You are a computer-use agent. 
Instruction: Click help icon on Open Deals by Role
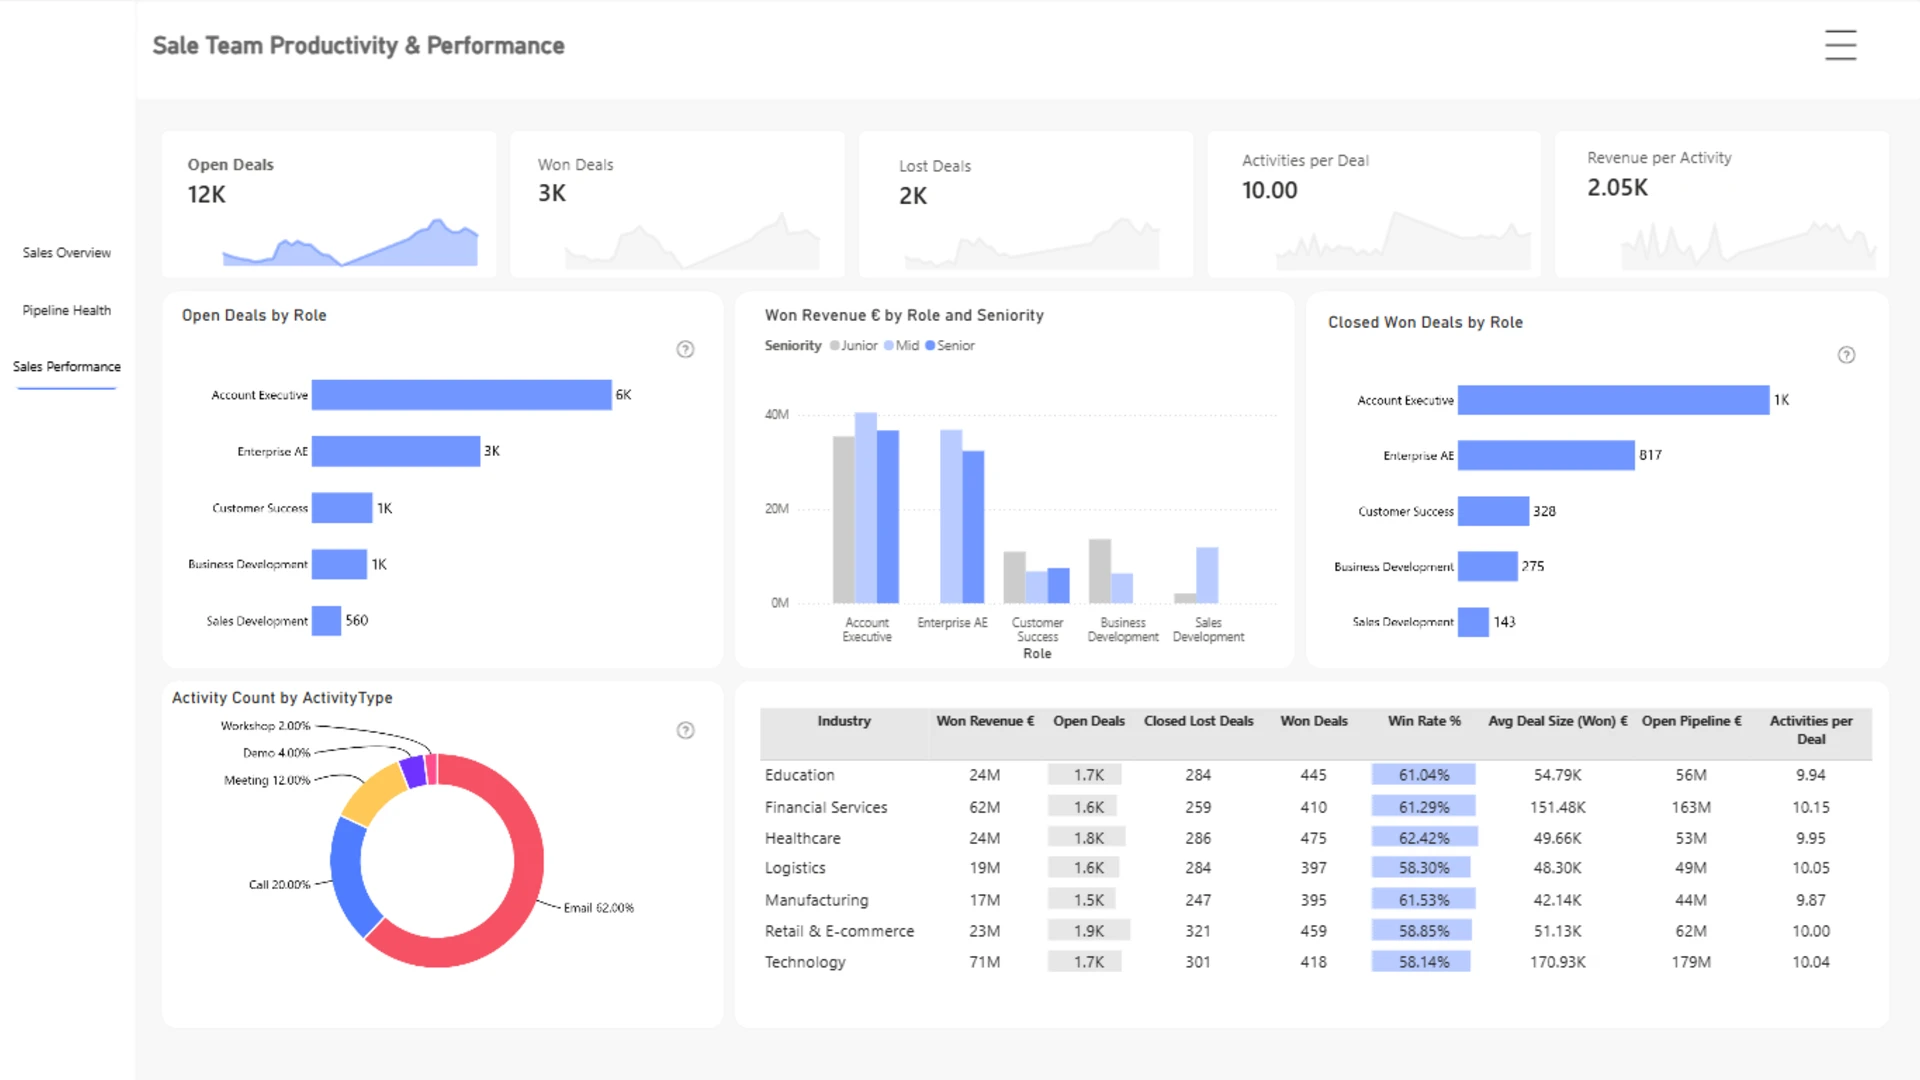tap(685, 349)
